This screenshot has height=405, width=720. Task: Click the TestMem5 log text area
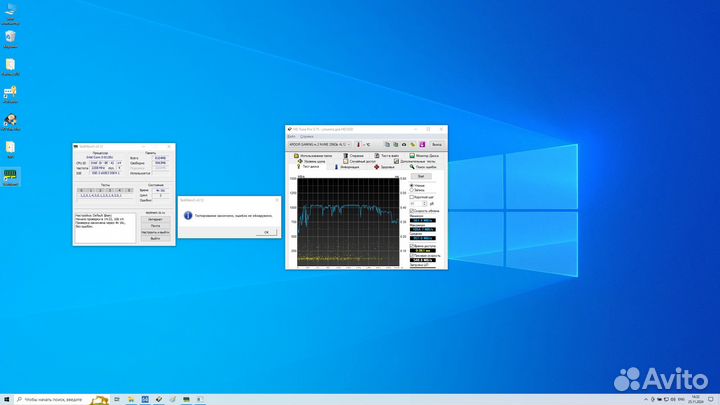[x=105, y=228]
